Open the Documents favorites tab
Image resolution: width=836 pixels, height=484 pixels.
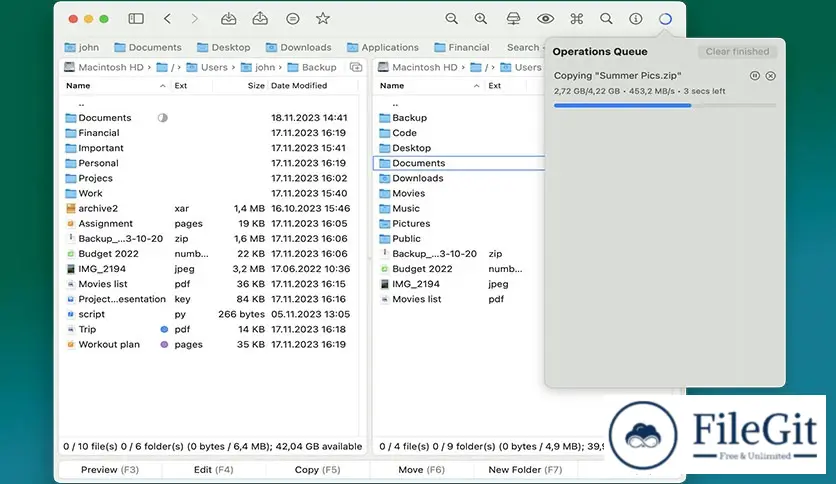pyautogui.click(x=148, y=47)
